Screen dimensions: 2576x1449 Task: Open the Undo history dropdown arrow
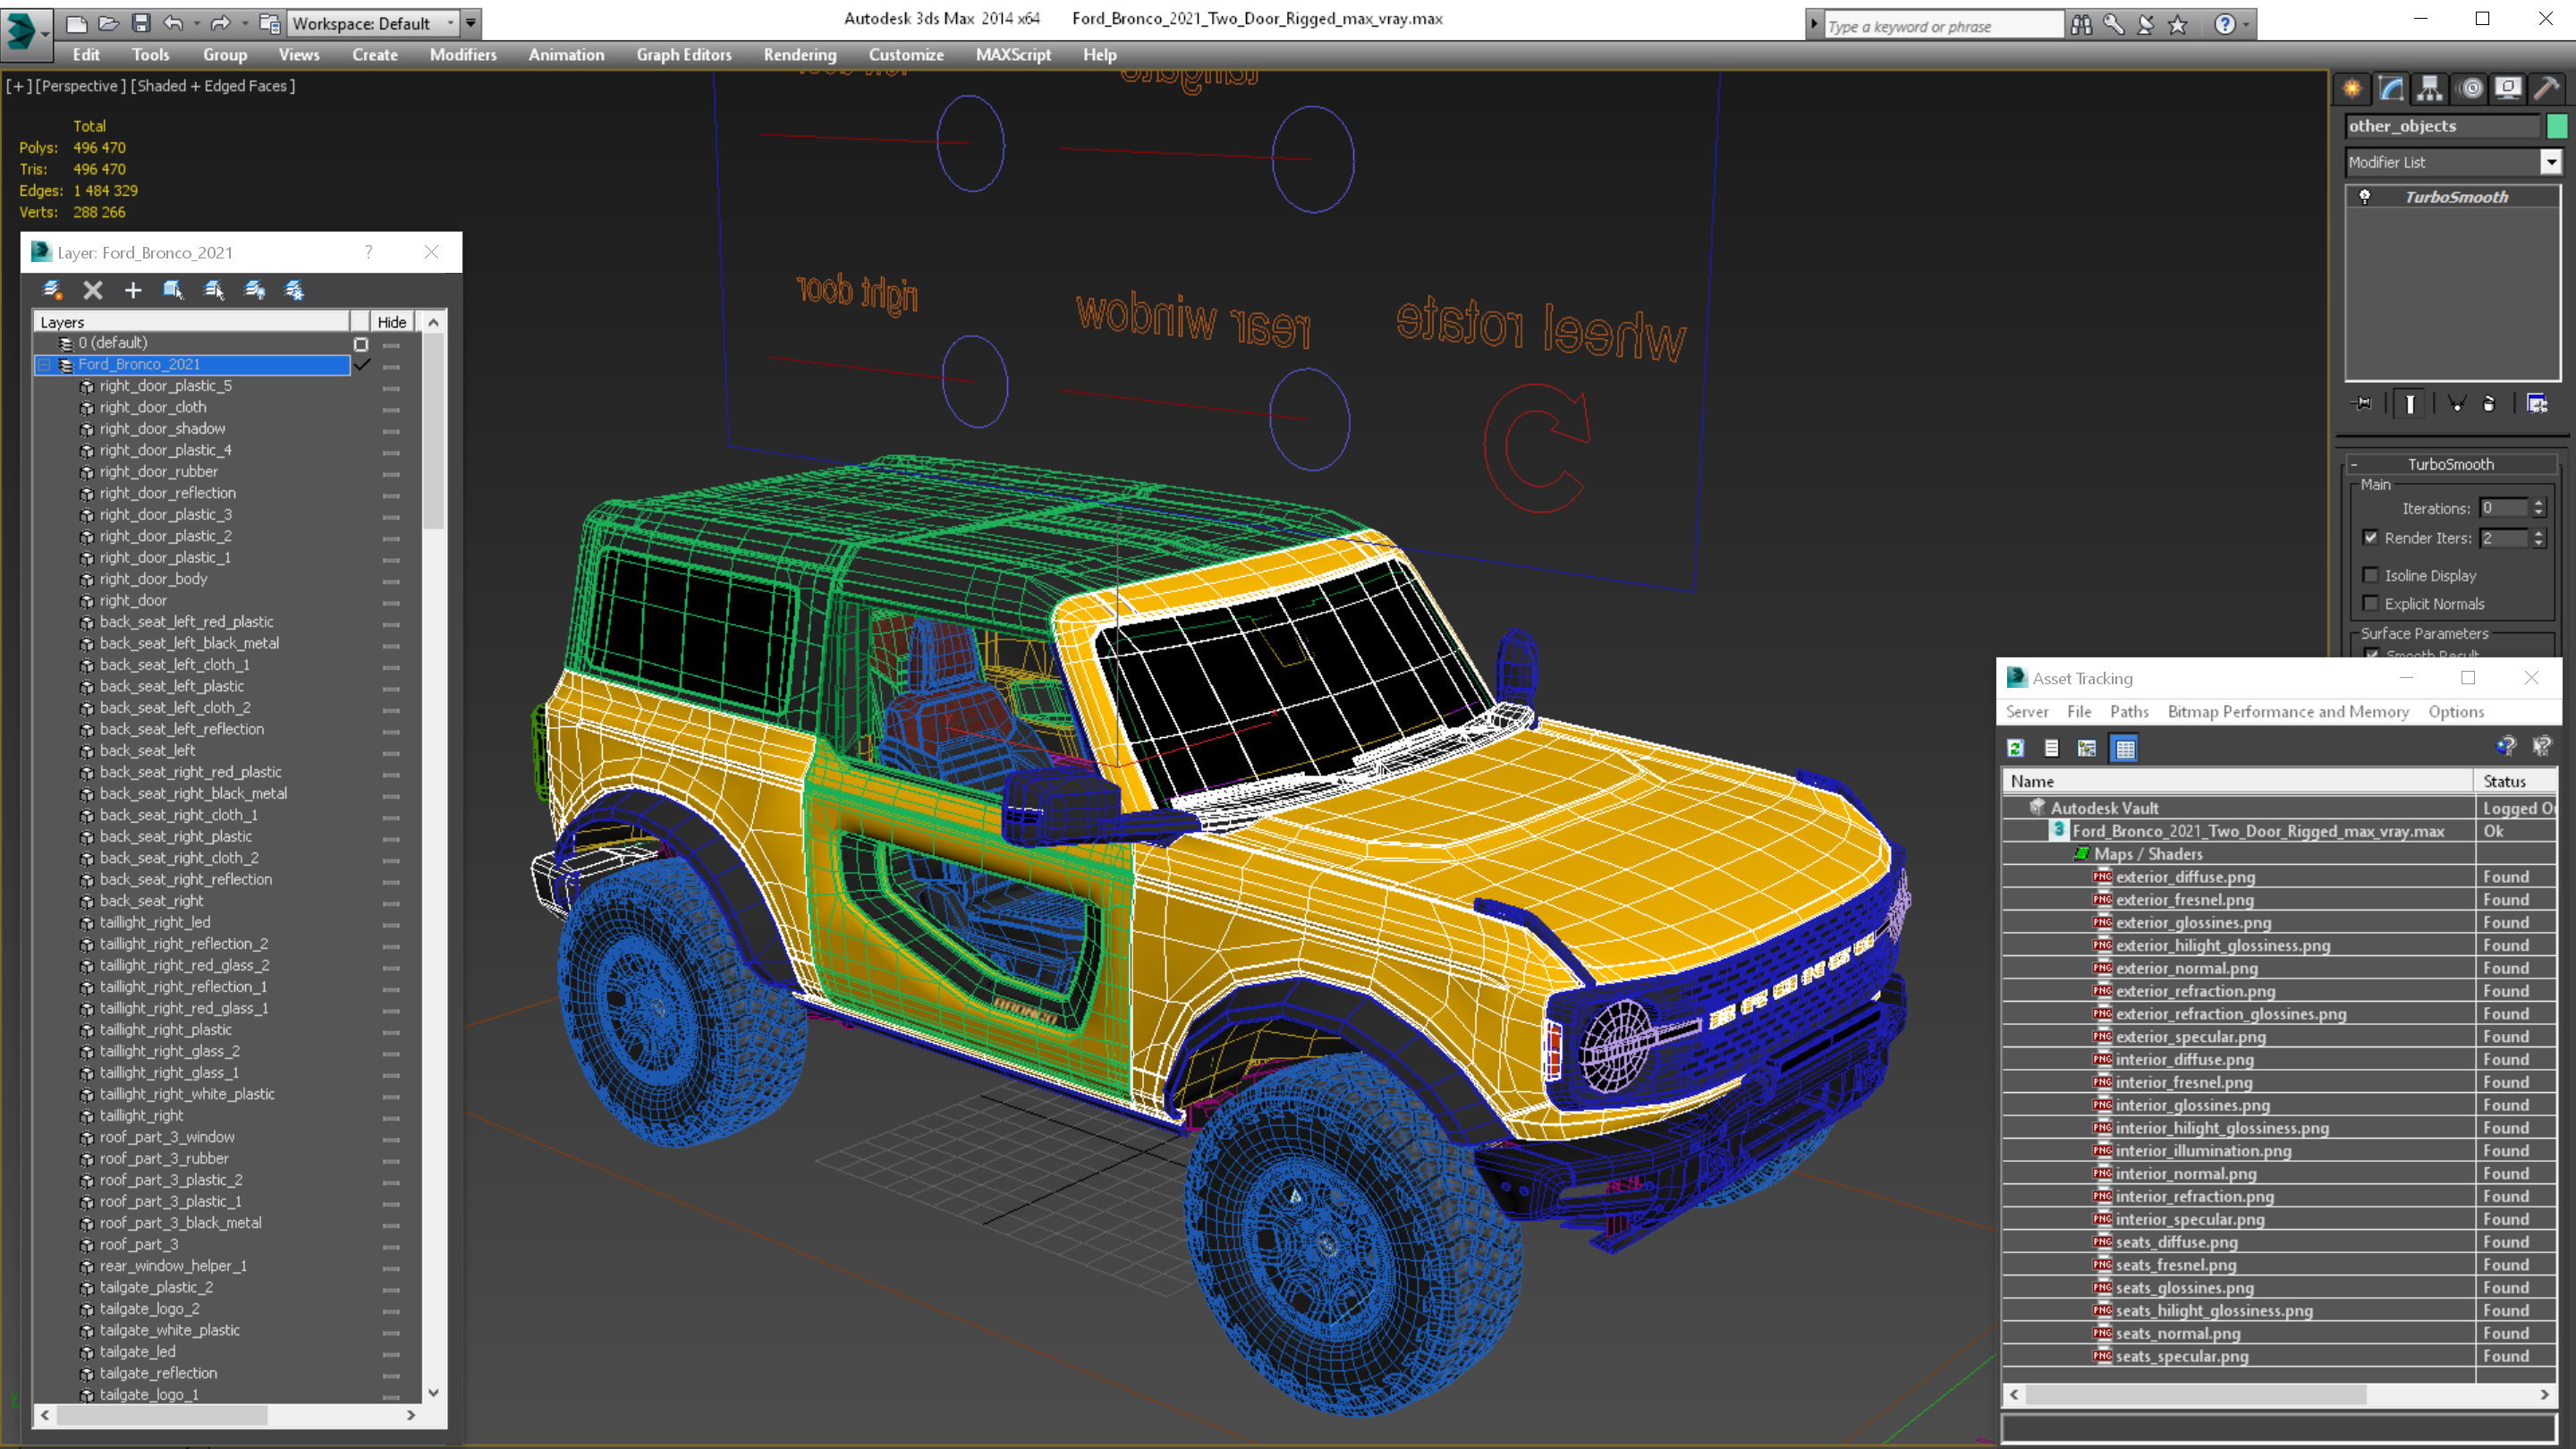click(196, 23)
